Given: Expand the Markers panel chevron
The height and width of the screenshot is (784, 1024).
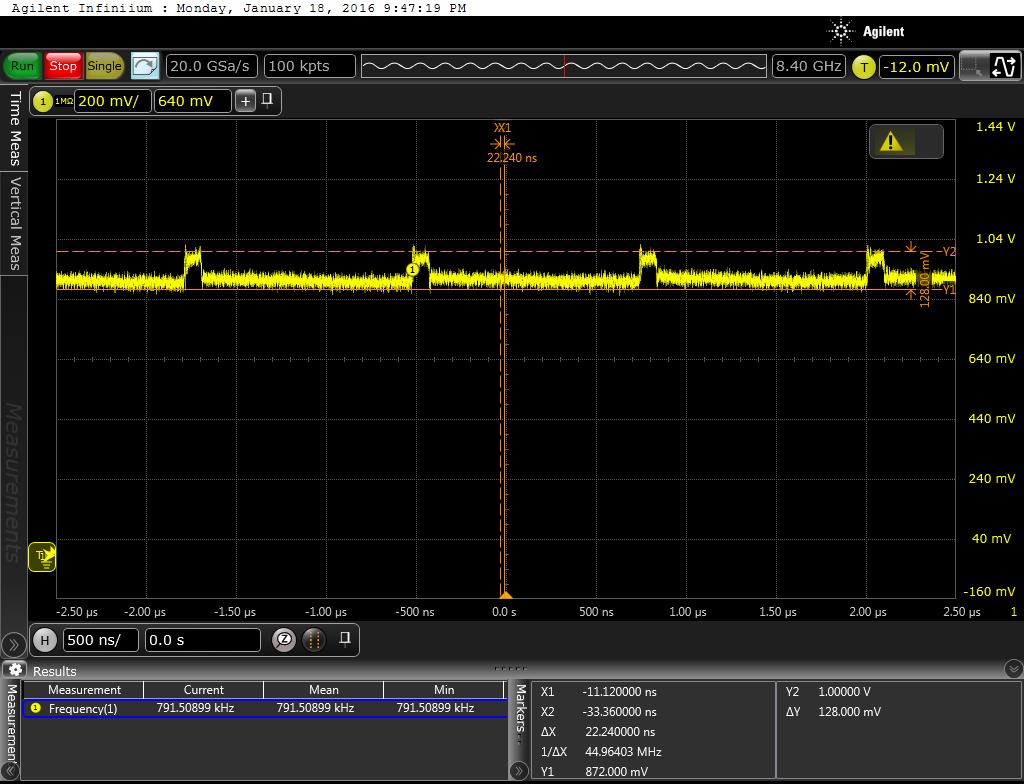Looking at the screenshot, I should point(519,770).
